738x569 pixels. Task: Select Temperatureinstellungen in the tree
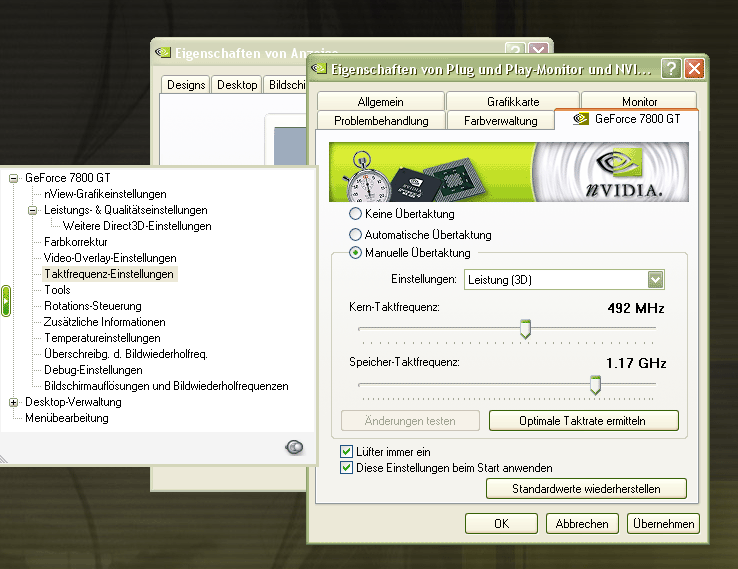point(102,338)
